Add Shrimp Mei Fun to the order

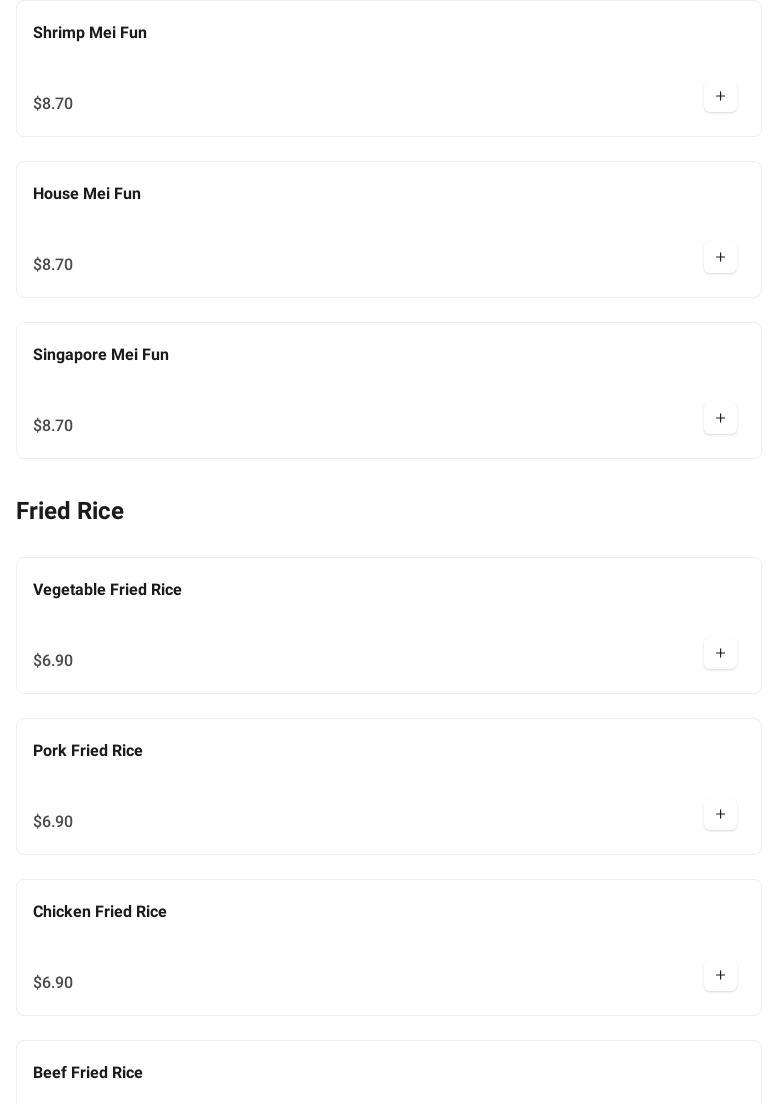(720, 97)
